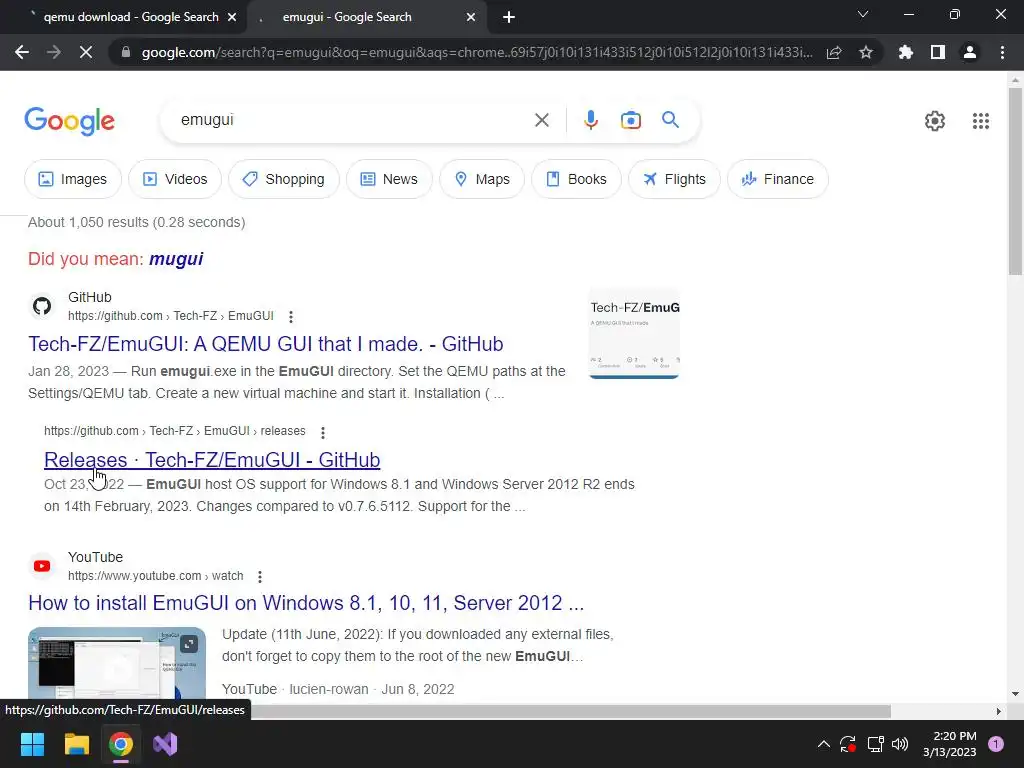Click the GitHub favicon on first result

coord(42,306)
